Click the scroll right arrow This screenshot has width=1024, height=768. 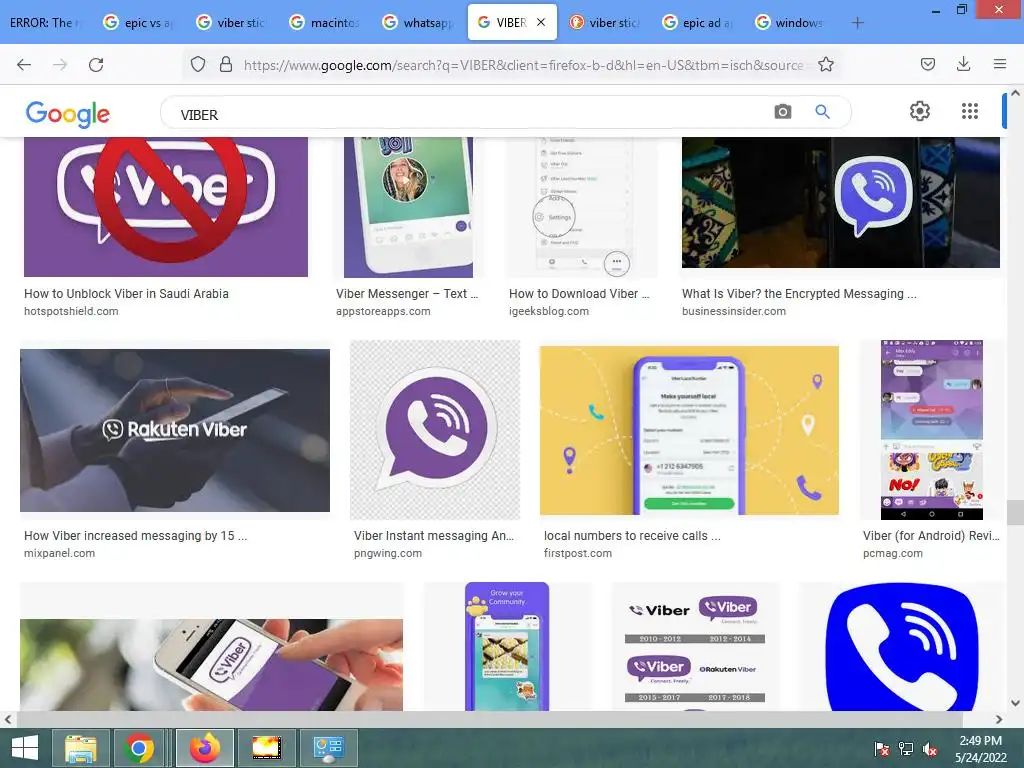999,719
